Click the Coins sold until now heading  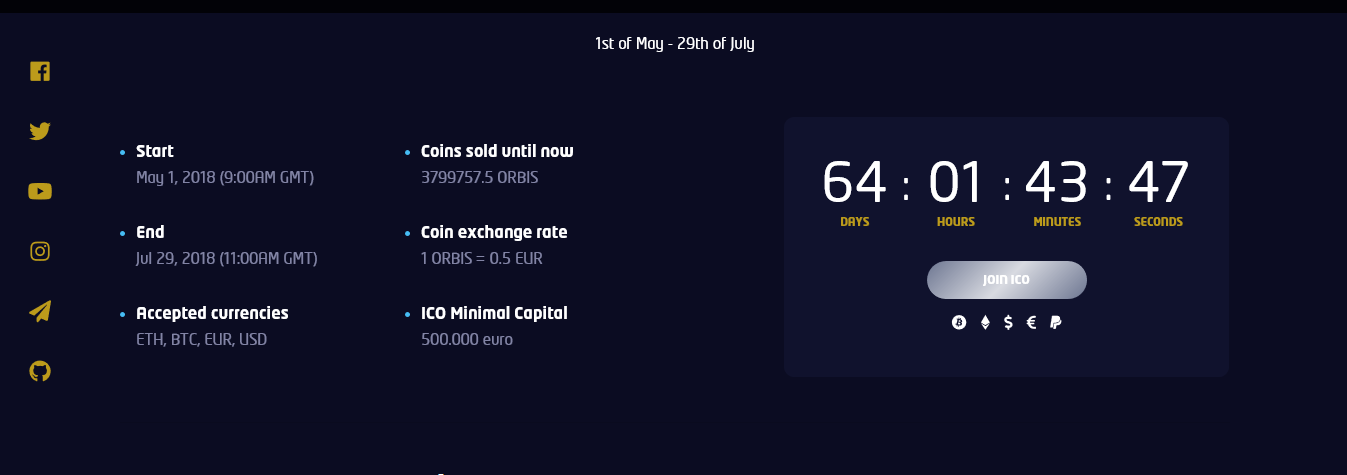[497, 151]
